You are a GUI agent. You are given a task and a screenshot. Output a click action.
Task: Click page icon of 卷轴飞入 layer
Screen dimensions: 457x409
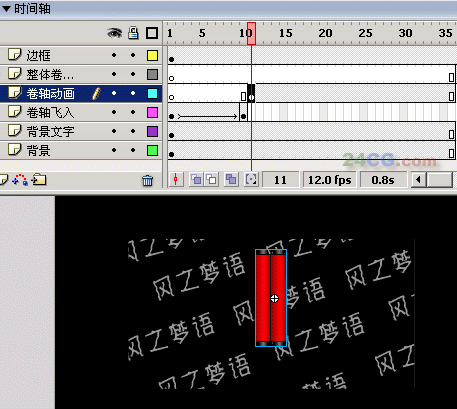[x=15, y=111]
